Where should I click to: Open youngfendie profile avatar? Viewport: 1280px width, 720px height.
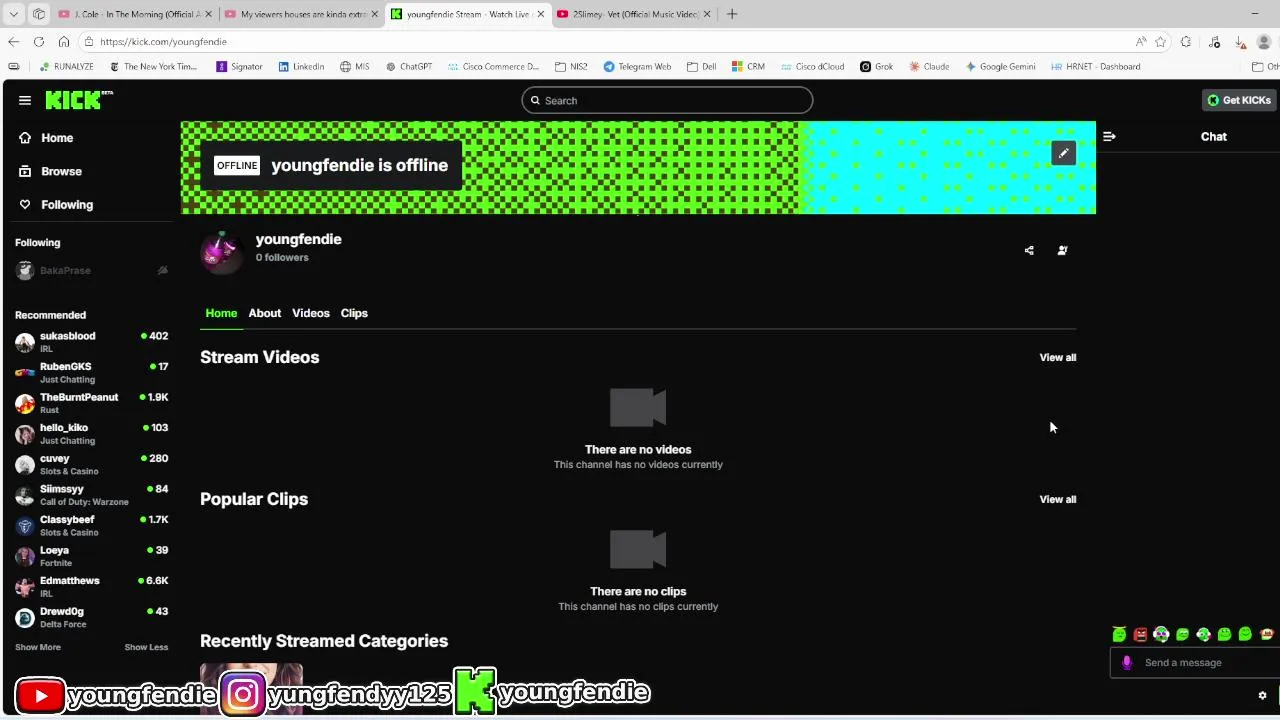[x=221, y=251]
